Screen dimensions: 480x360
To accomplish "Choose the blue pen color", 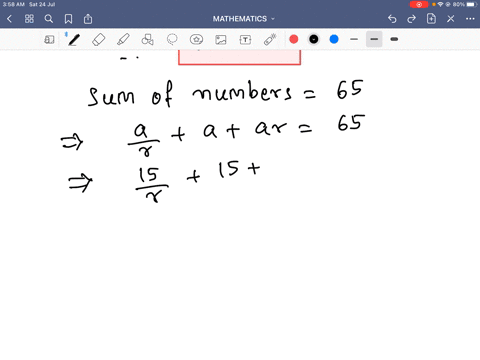I will click(x=334, y=39).
